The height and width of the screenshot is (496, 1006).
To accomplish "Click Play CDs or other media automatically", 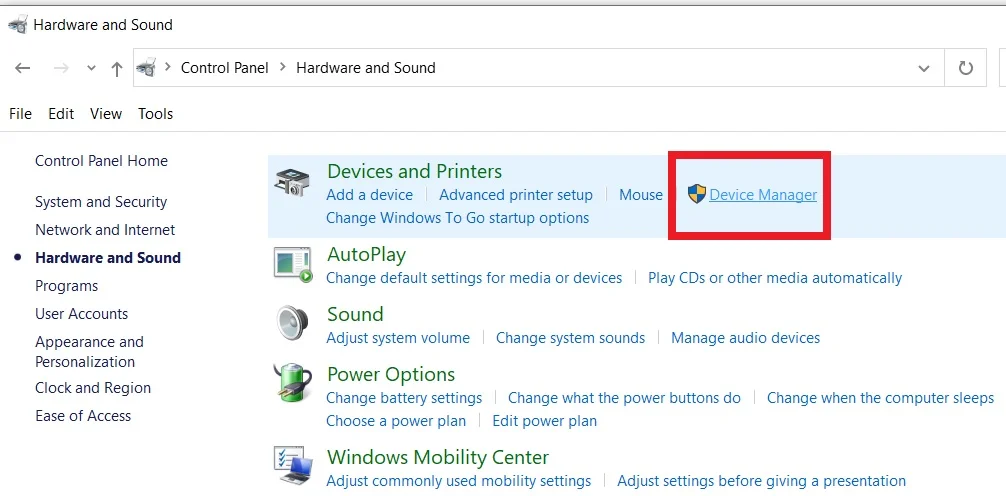I will click(x=775, y=278).
